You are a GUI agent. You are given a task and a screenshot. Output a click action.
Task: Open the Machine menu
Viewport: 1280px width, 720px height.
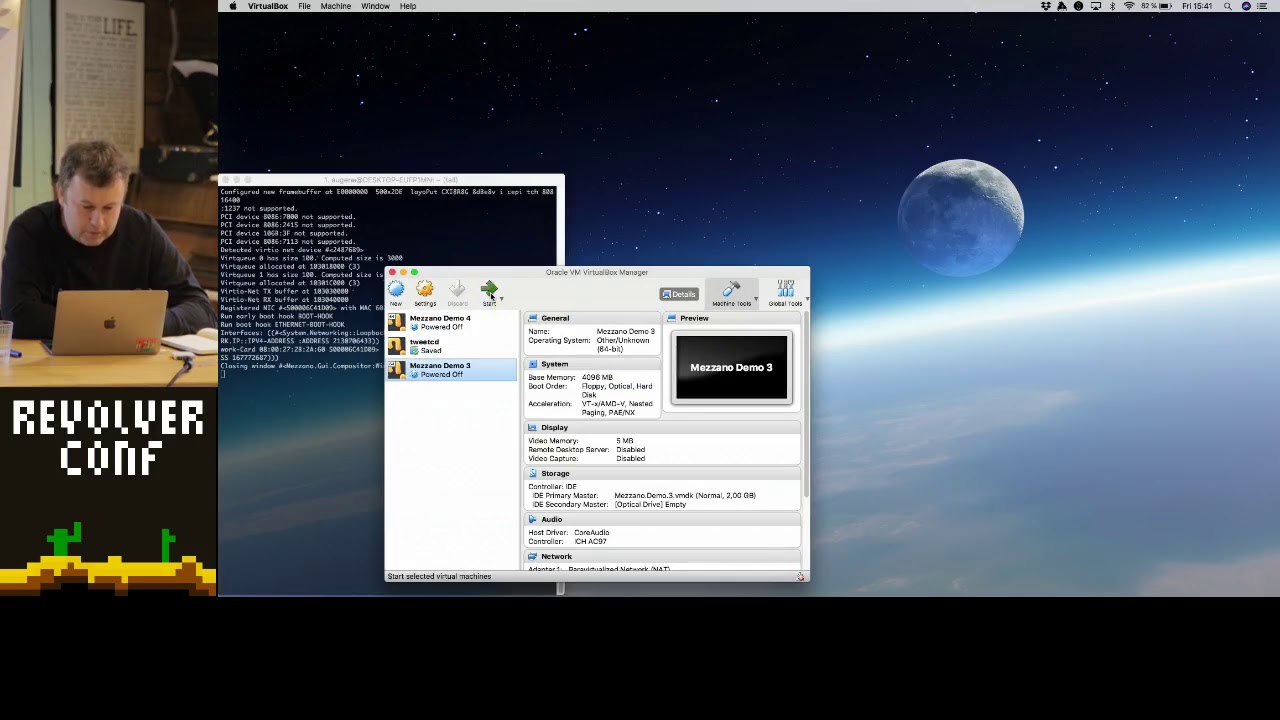336,6
